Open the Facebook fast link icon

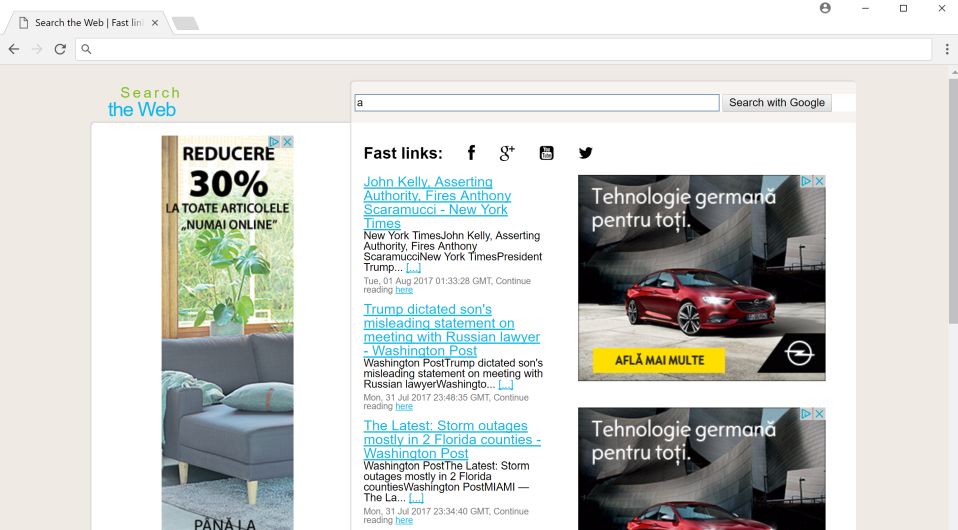point(471,153)
